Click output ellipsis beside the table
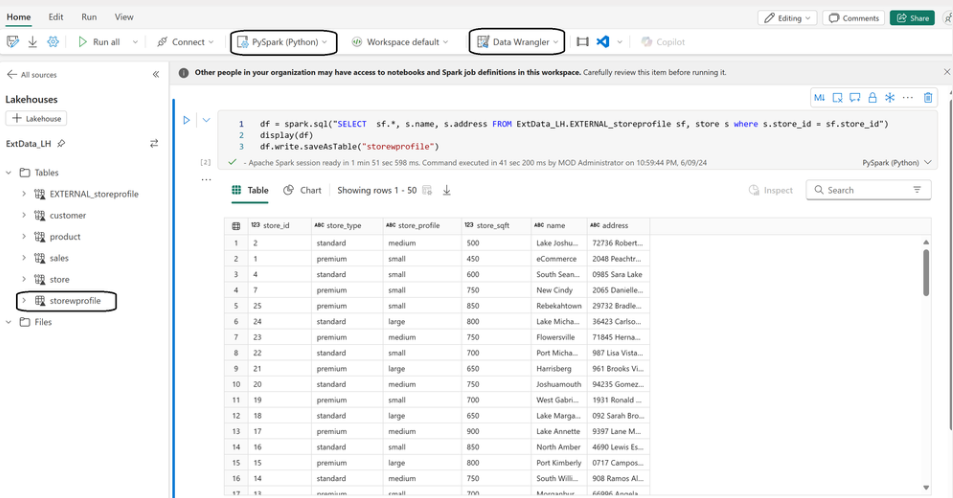 click(x=206, y=179)
